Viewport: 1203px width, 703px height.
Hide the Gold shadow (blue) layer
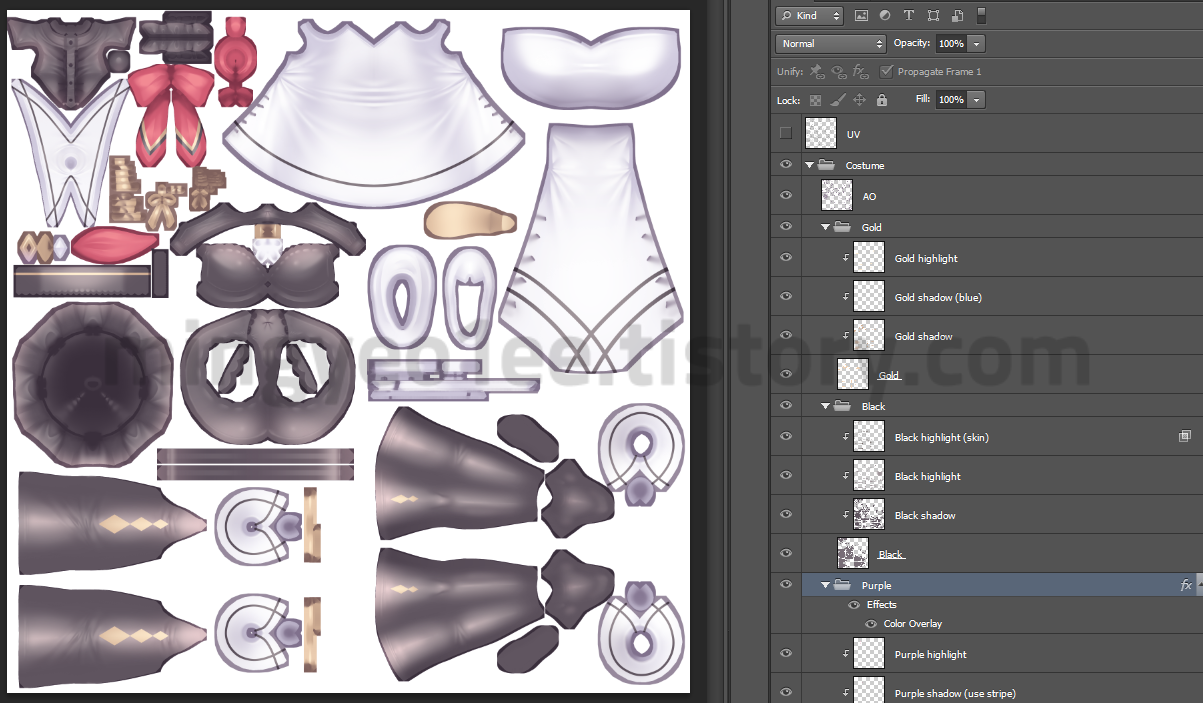[785, 297]
